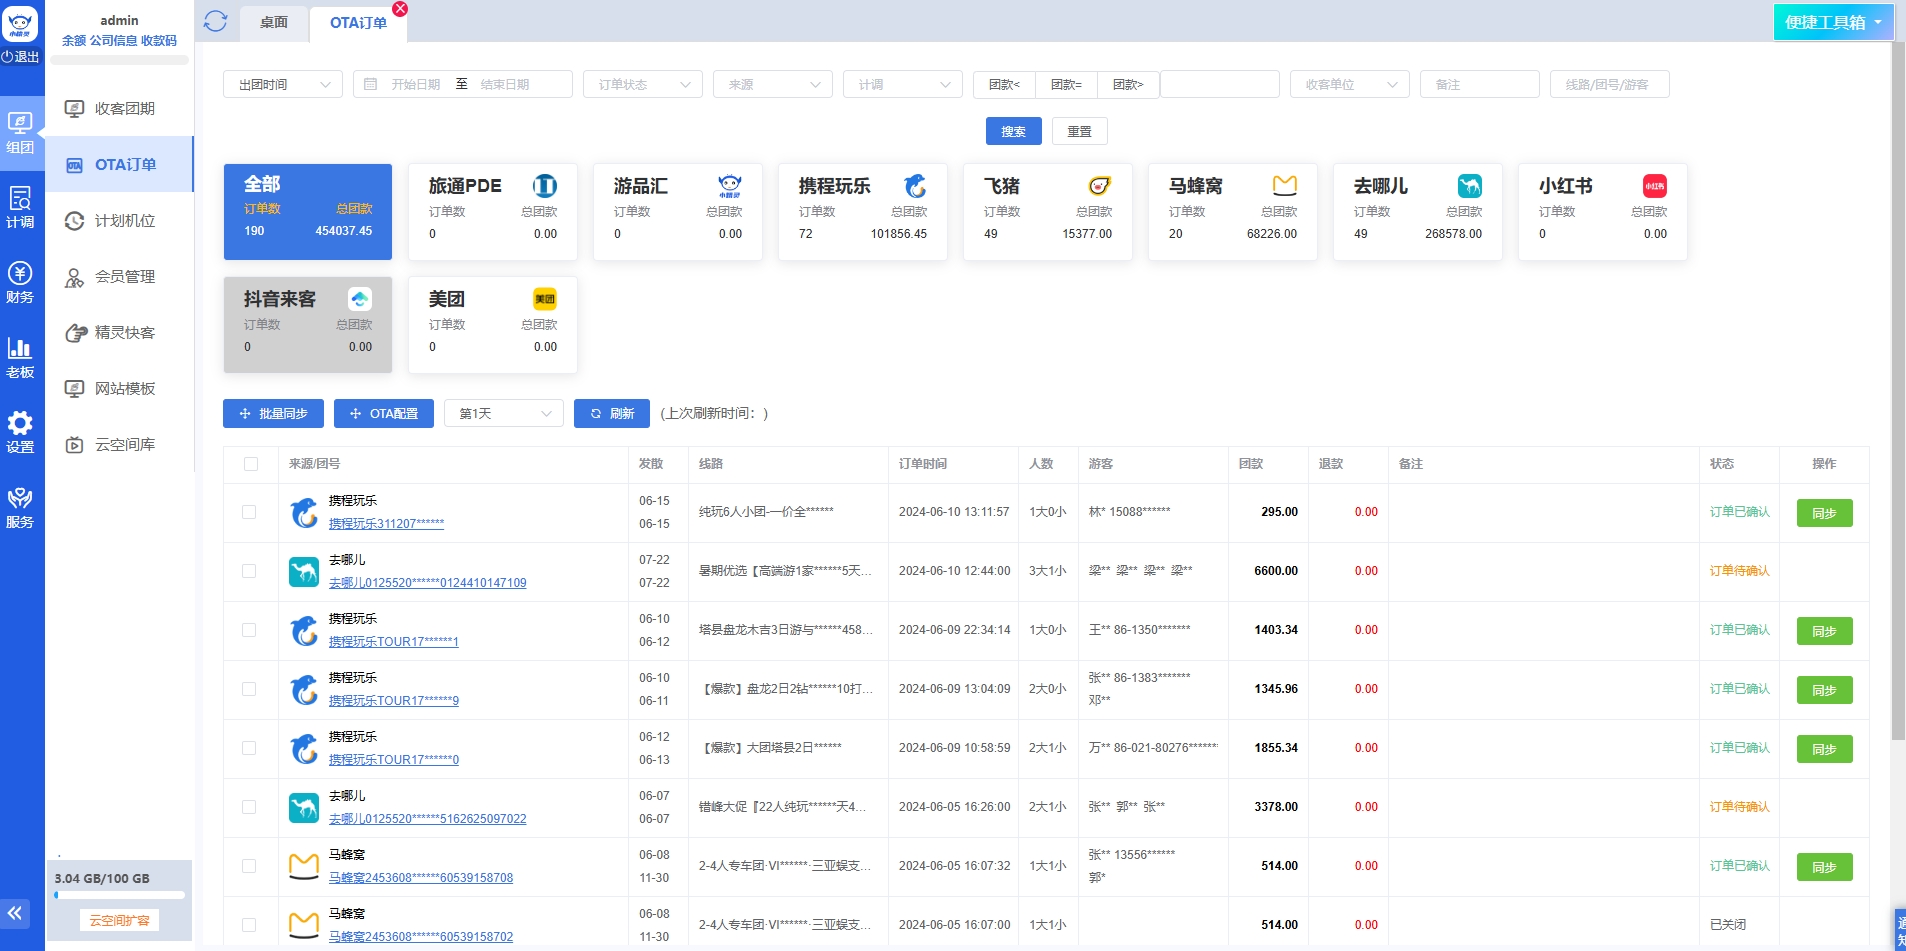Open 云空间库 in the side menu

pos(120,444)
